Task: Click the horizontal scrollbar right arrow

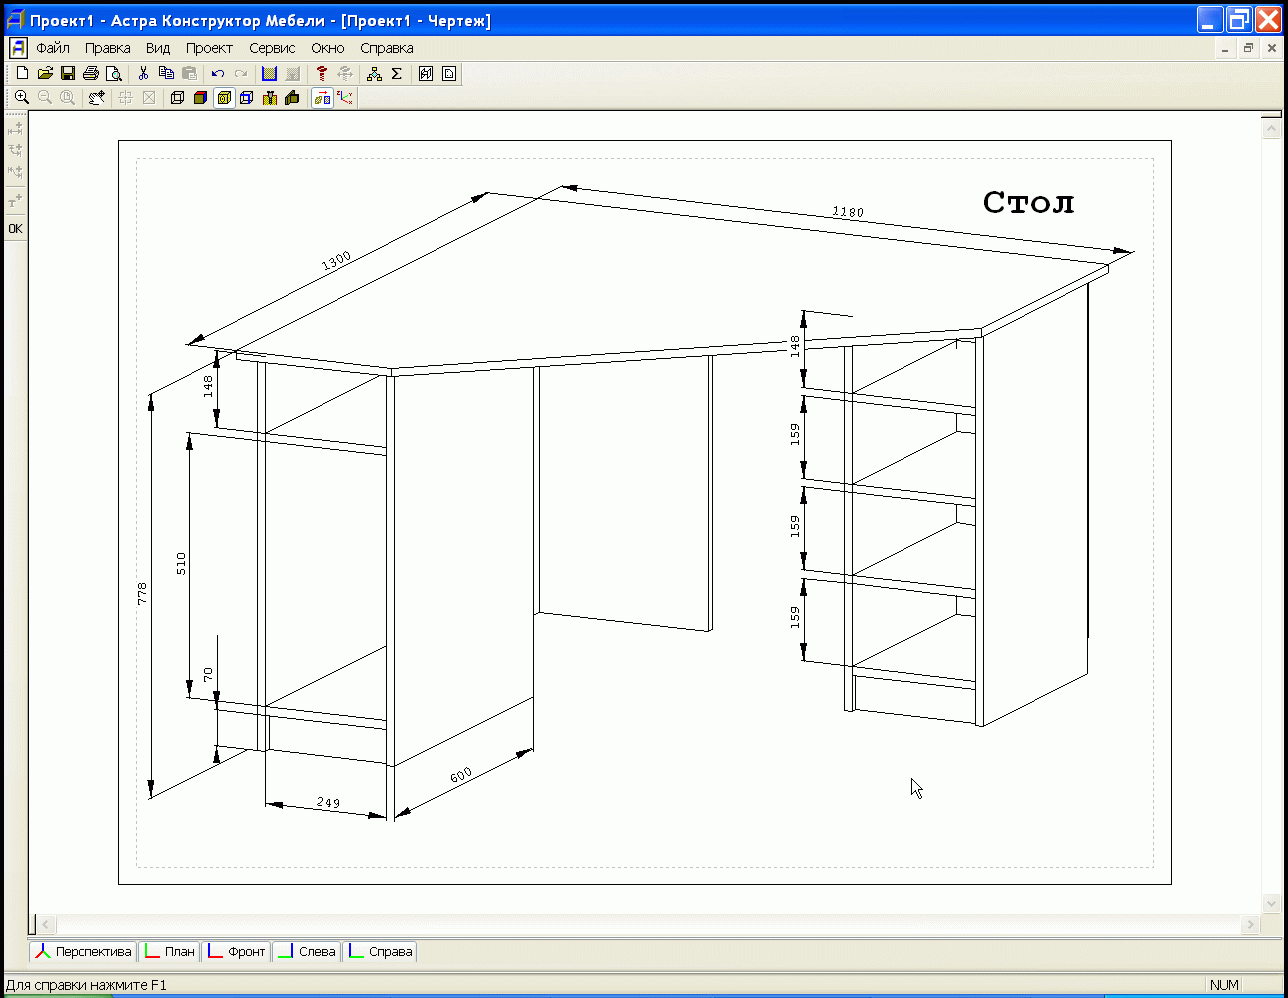Action: (x=1249, y=925)
